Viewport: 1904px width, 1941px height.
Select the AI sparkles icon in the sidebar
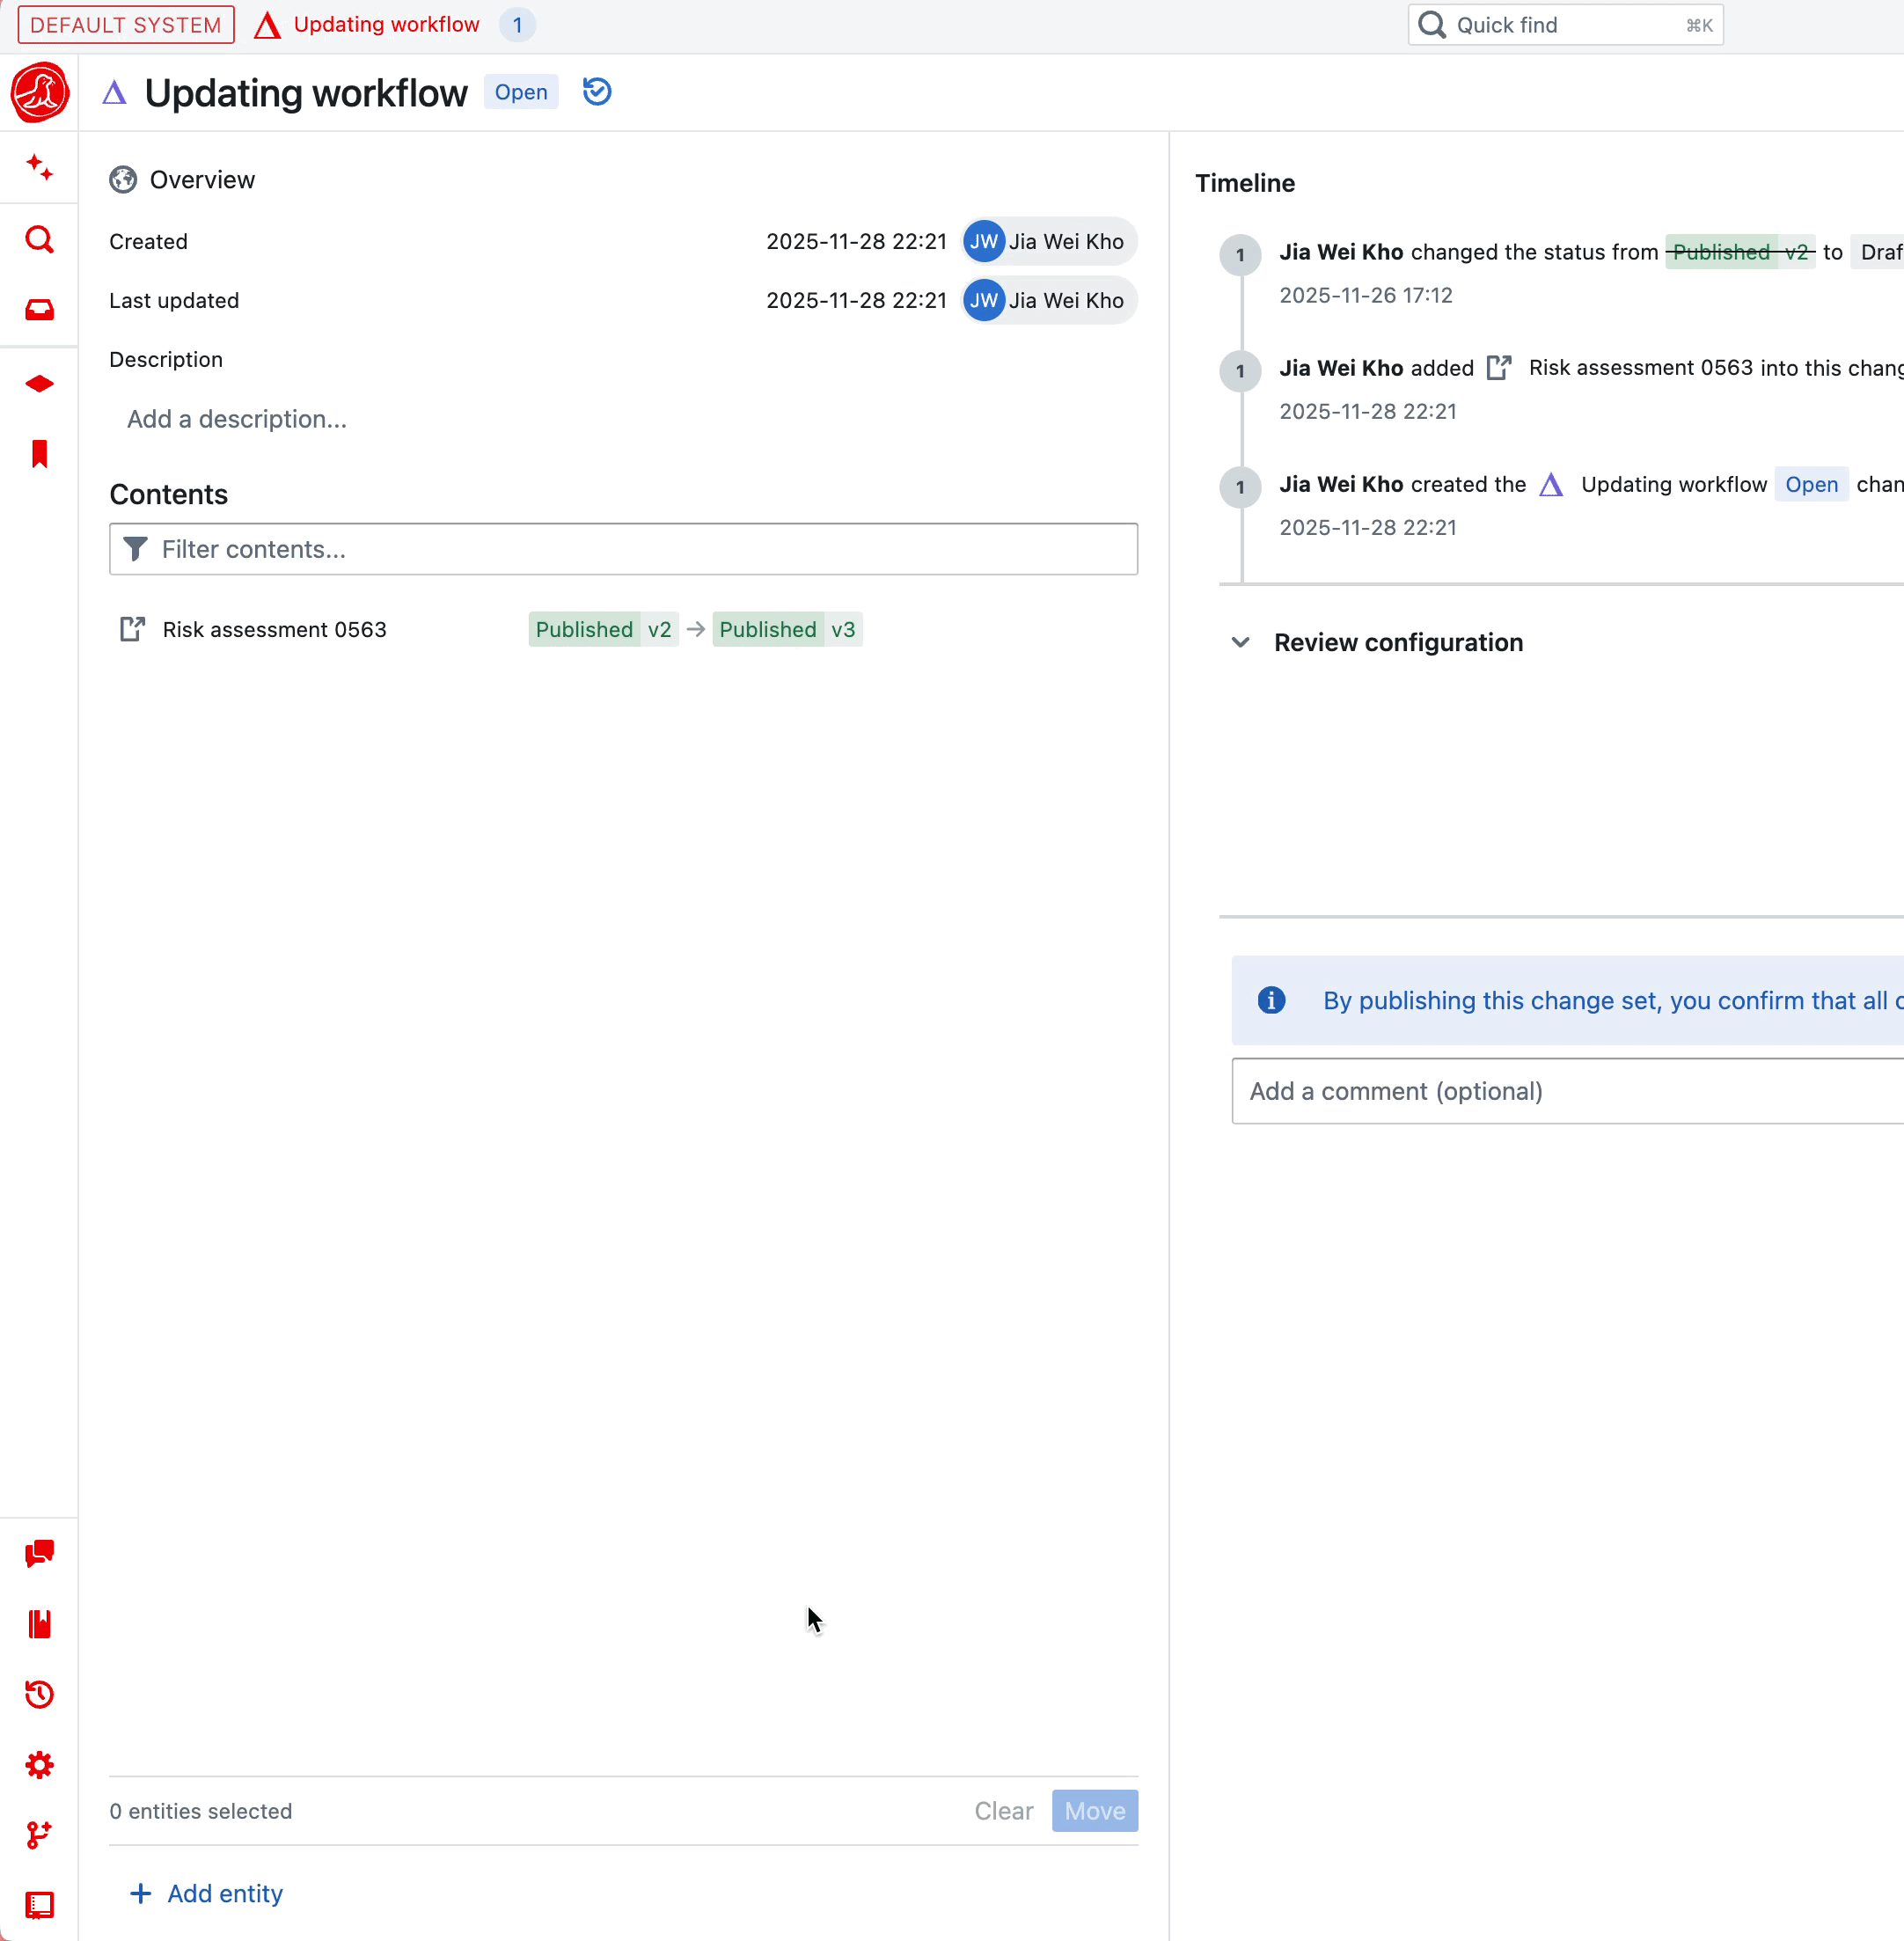click(x=39, y=168)
